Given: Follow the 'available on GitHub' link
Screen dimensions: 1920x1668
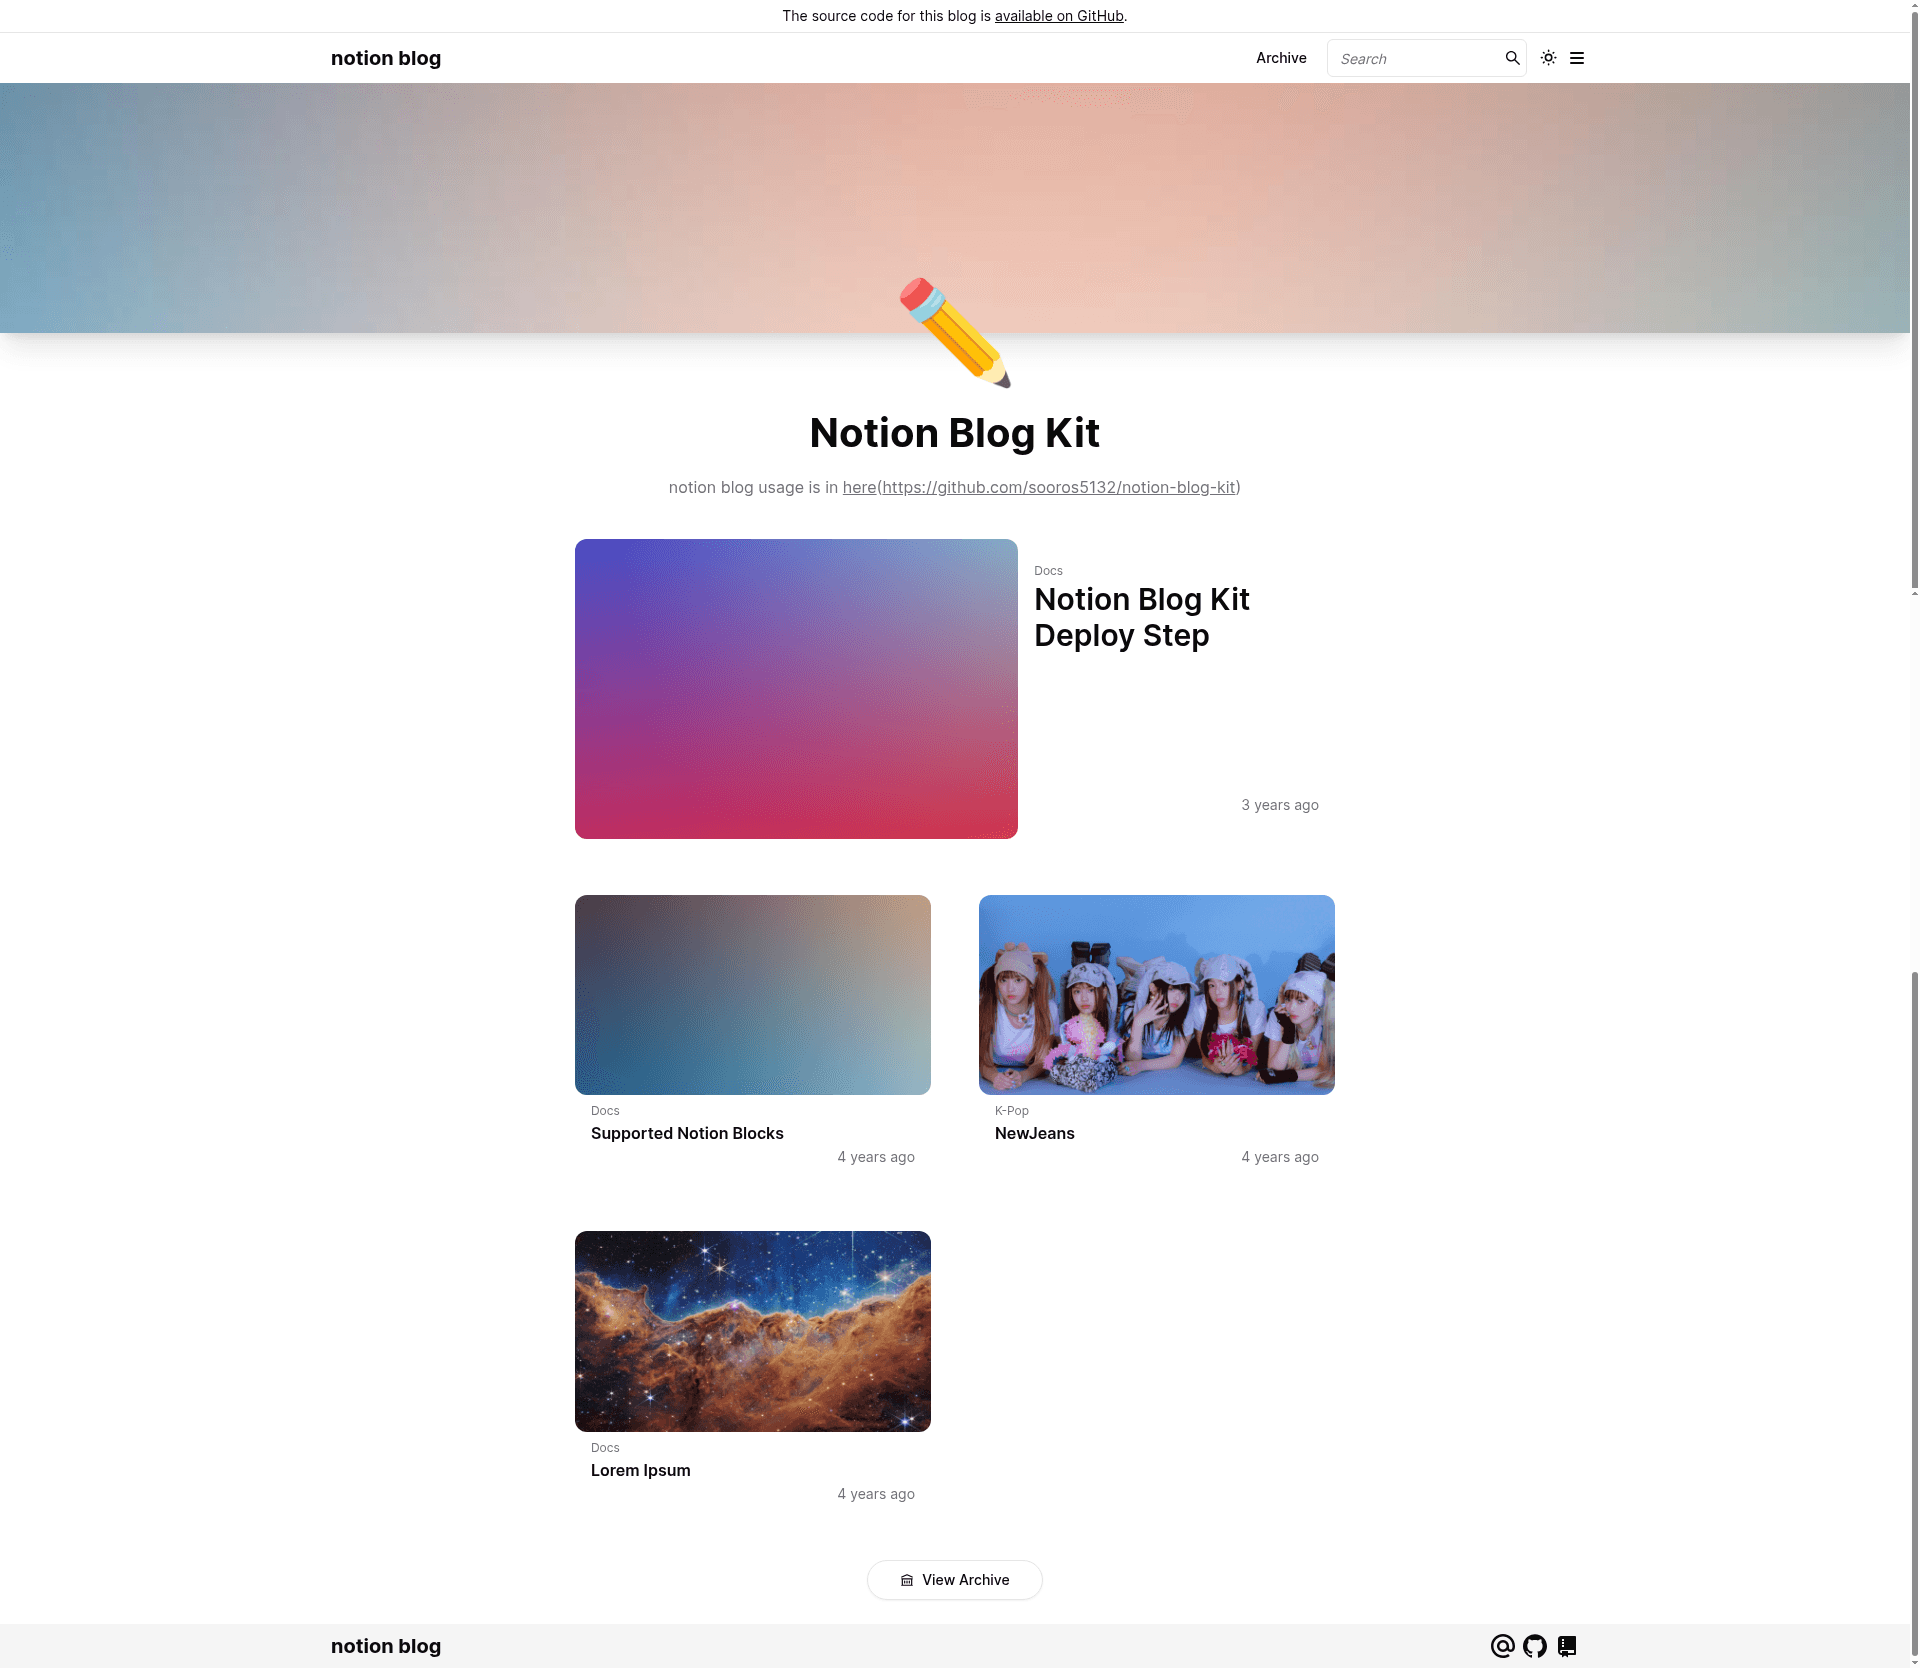Looking at the screenshot, I should (x=1059, y=16).
